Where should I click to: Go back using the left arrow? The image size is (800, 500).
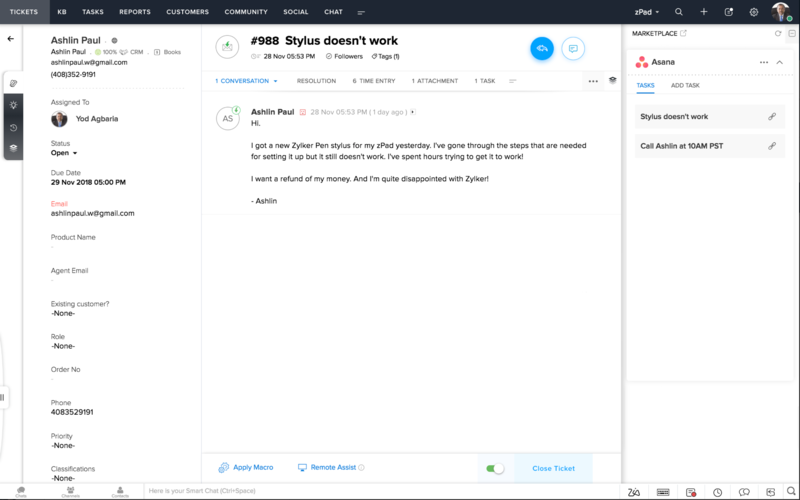pos(11,39)
